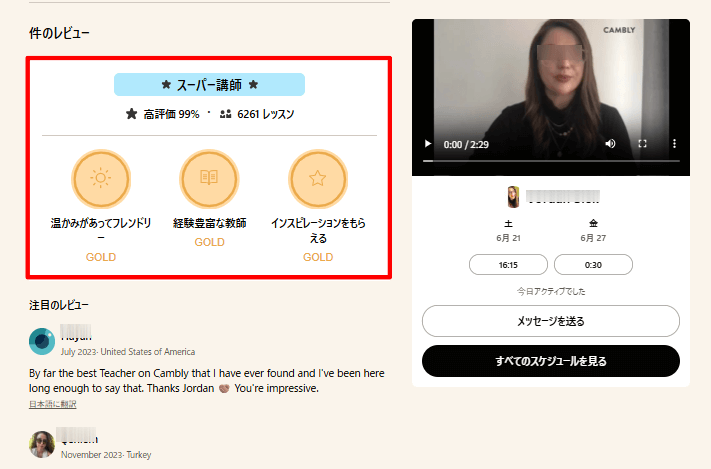Select the 16:15 time slot
This screenshot has width=711, height=469.
[x=508, y=265]
